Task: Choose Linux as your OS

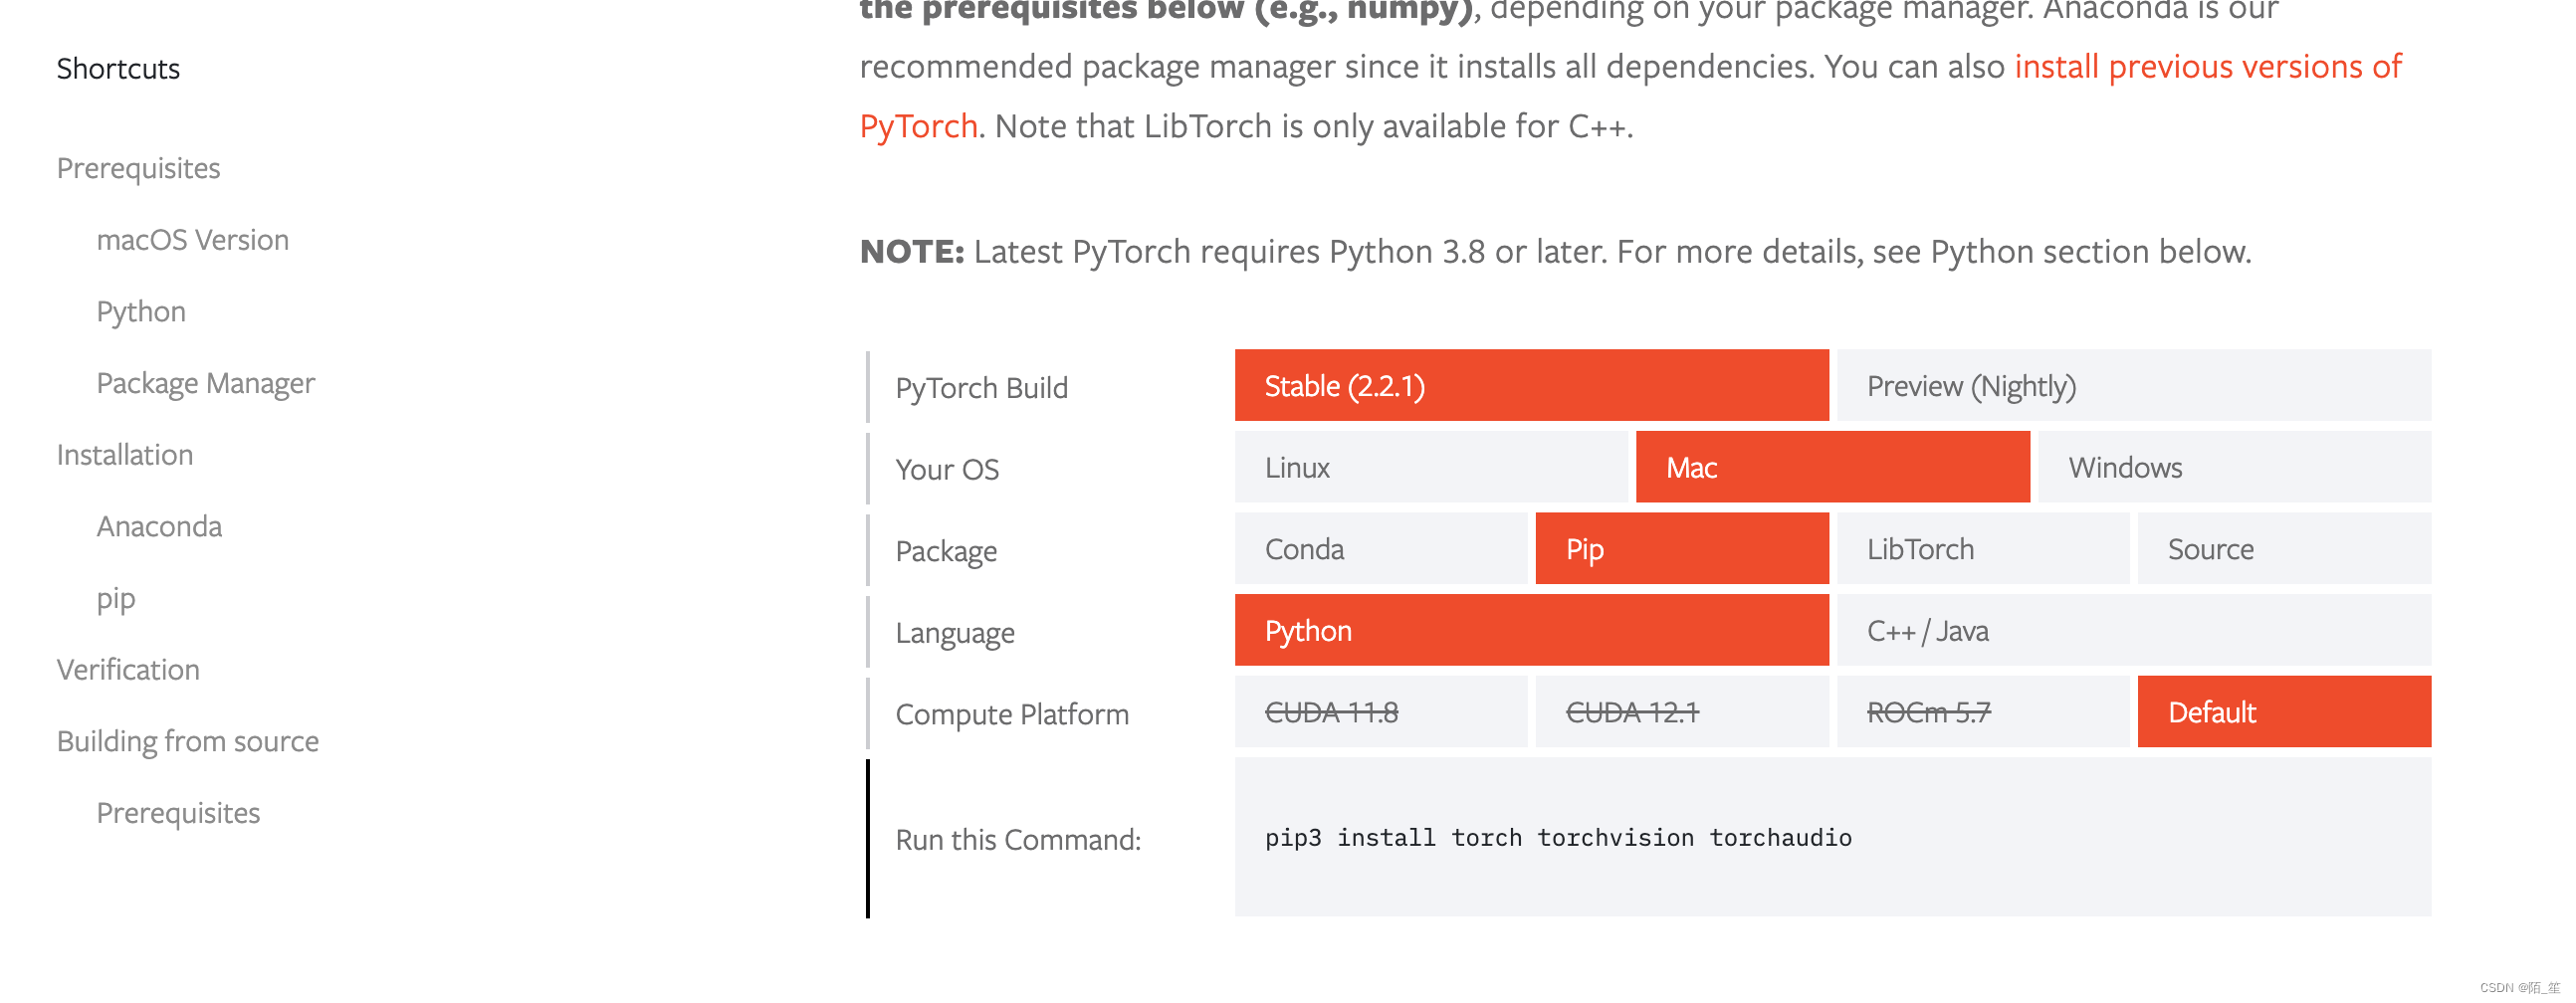Action: pyautogui.click(x=1430, y=467)
